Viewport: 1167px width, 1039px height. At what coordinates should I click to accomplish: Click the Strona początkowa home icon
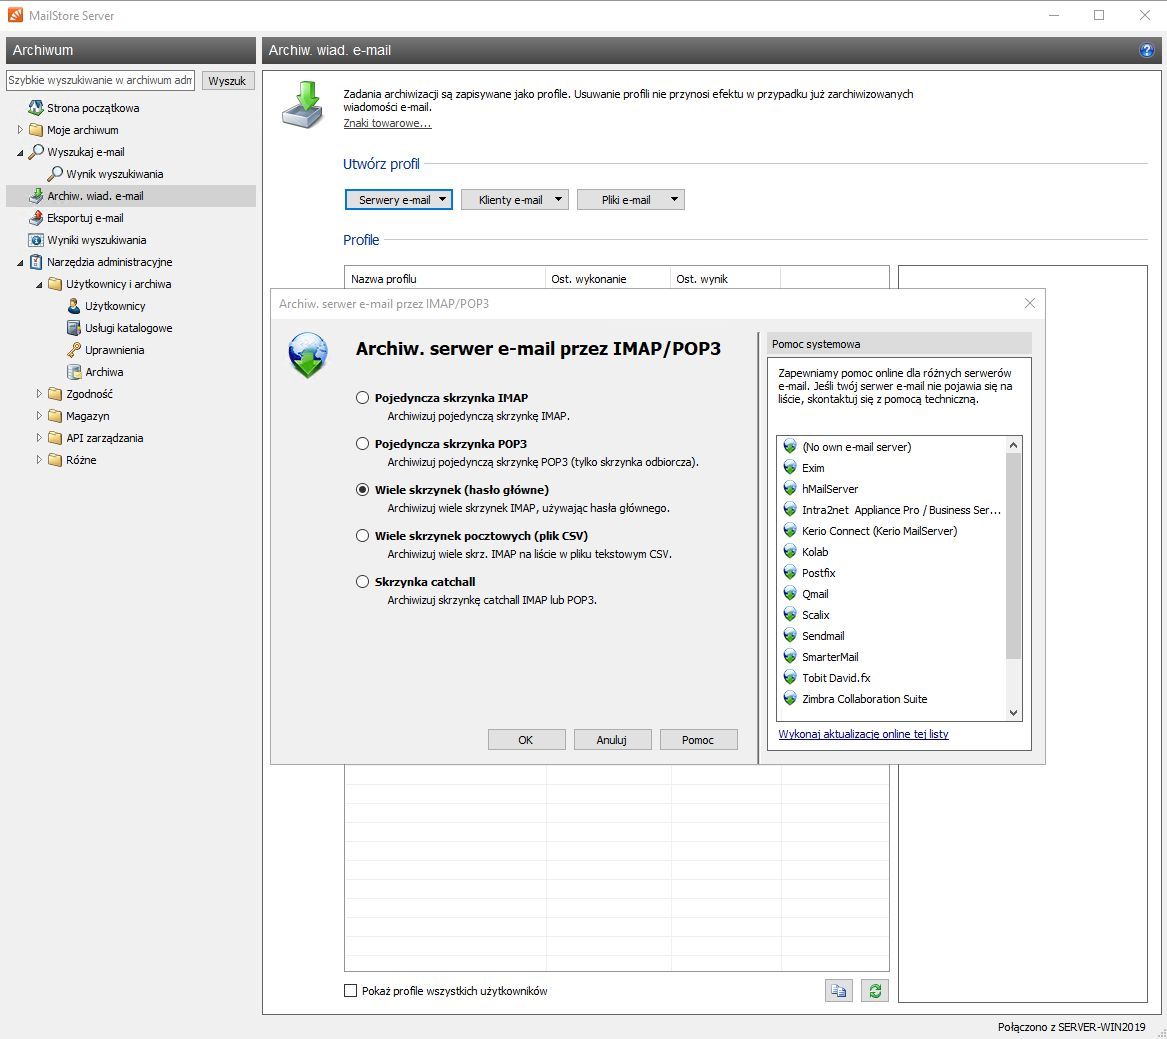36,108
